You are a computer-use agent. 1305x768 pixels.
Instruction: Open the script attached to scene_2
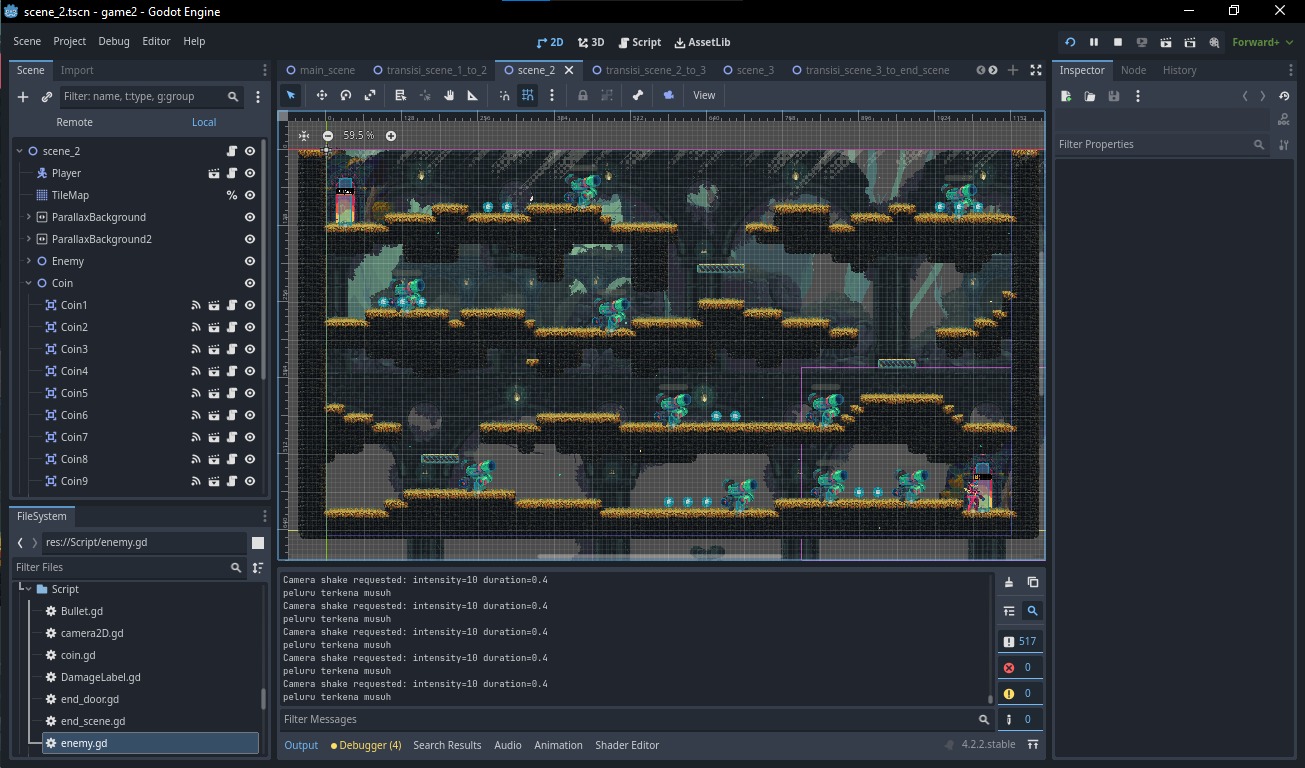[232, 151]
